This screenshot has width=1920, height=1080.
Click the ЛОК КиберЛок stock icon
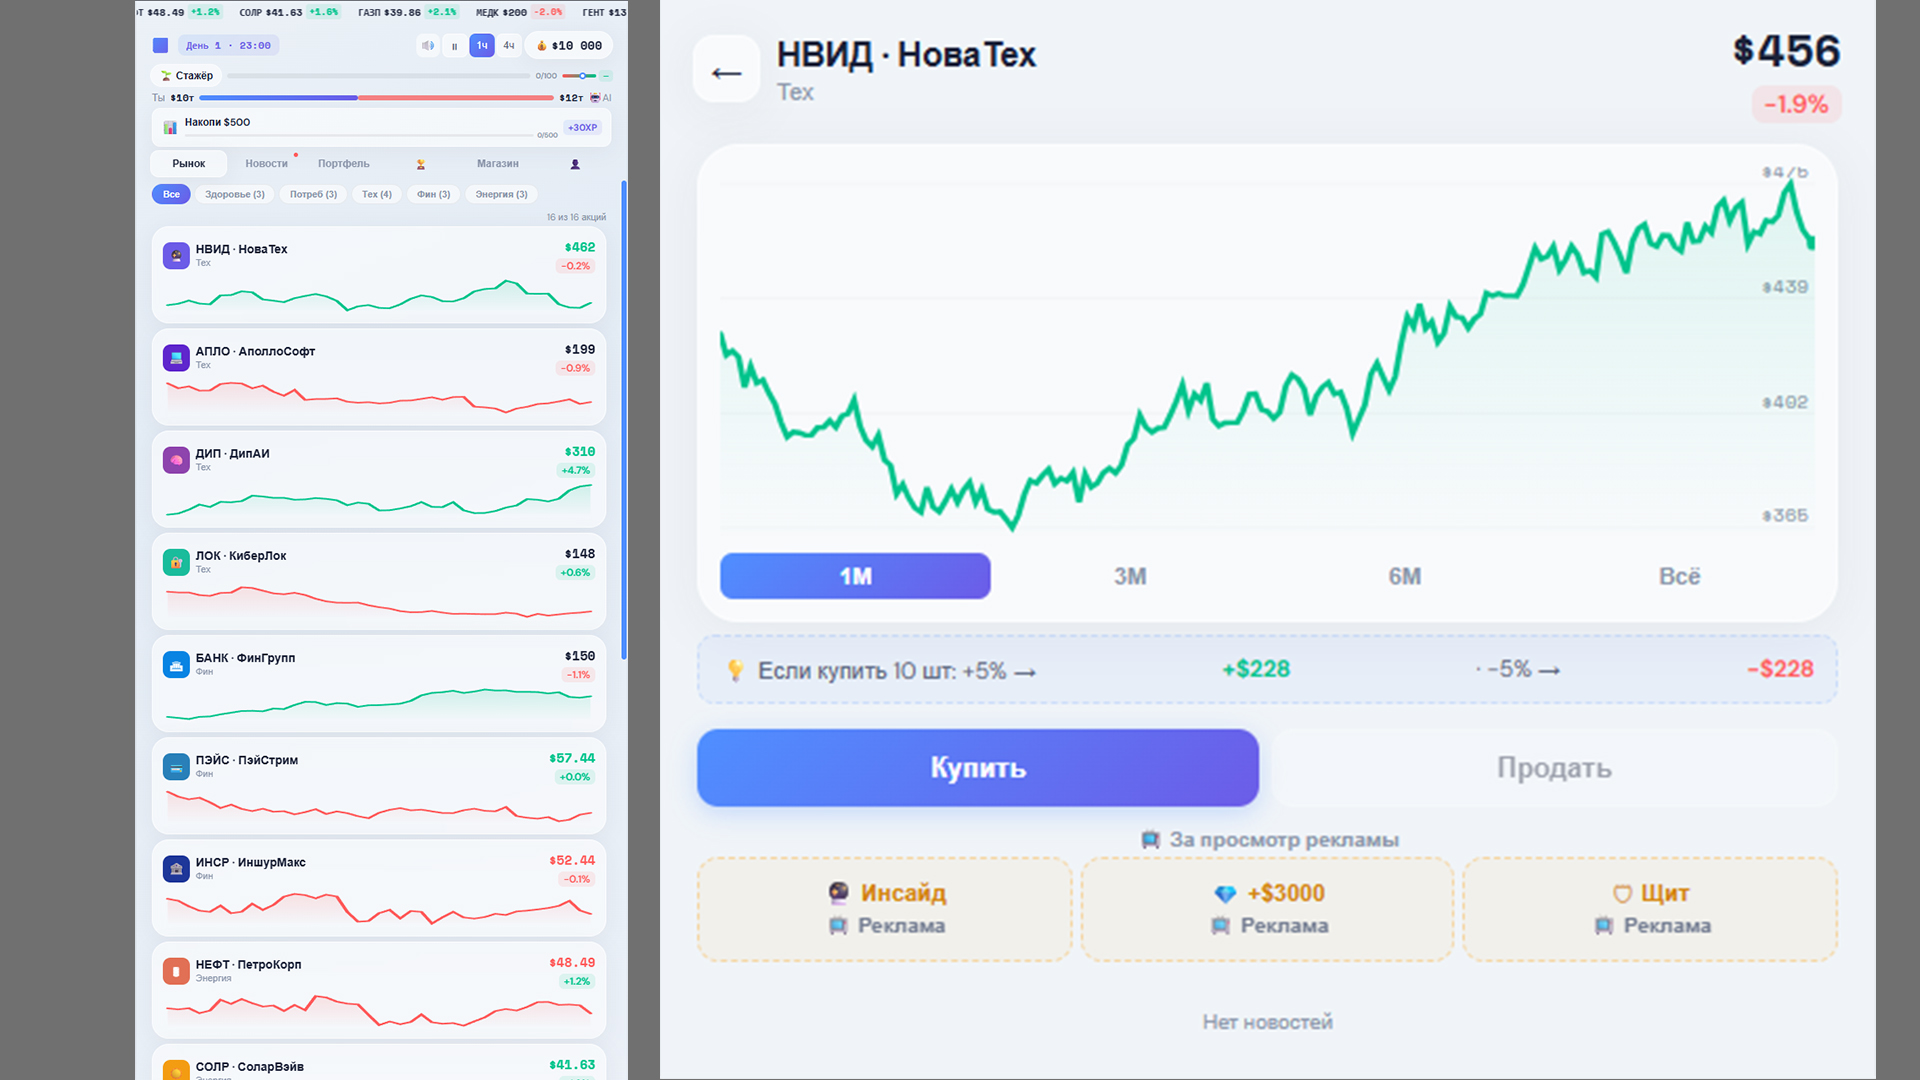click(176, 562)
